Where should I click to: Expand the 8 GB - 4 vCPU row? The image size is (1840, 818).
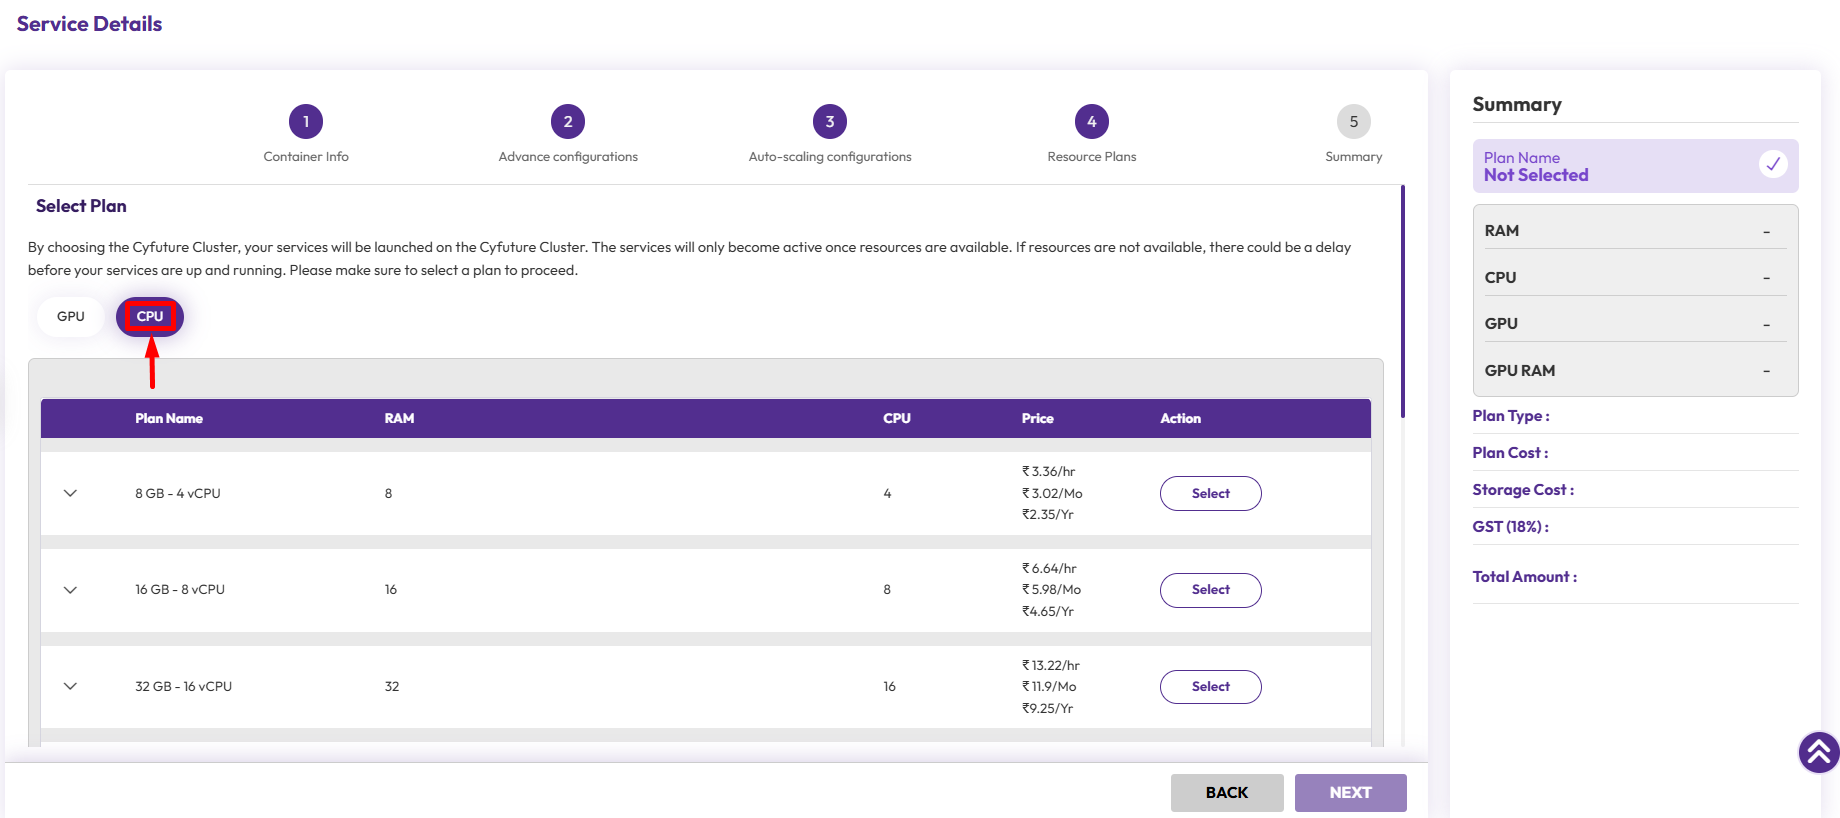70,494
